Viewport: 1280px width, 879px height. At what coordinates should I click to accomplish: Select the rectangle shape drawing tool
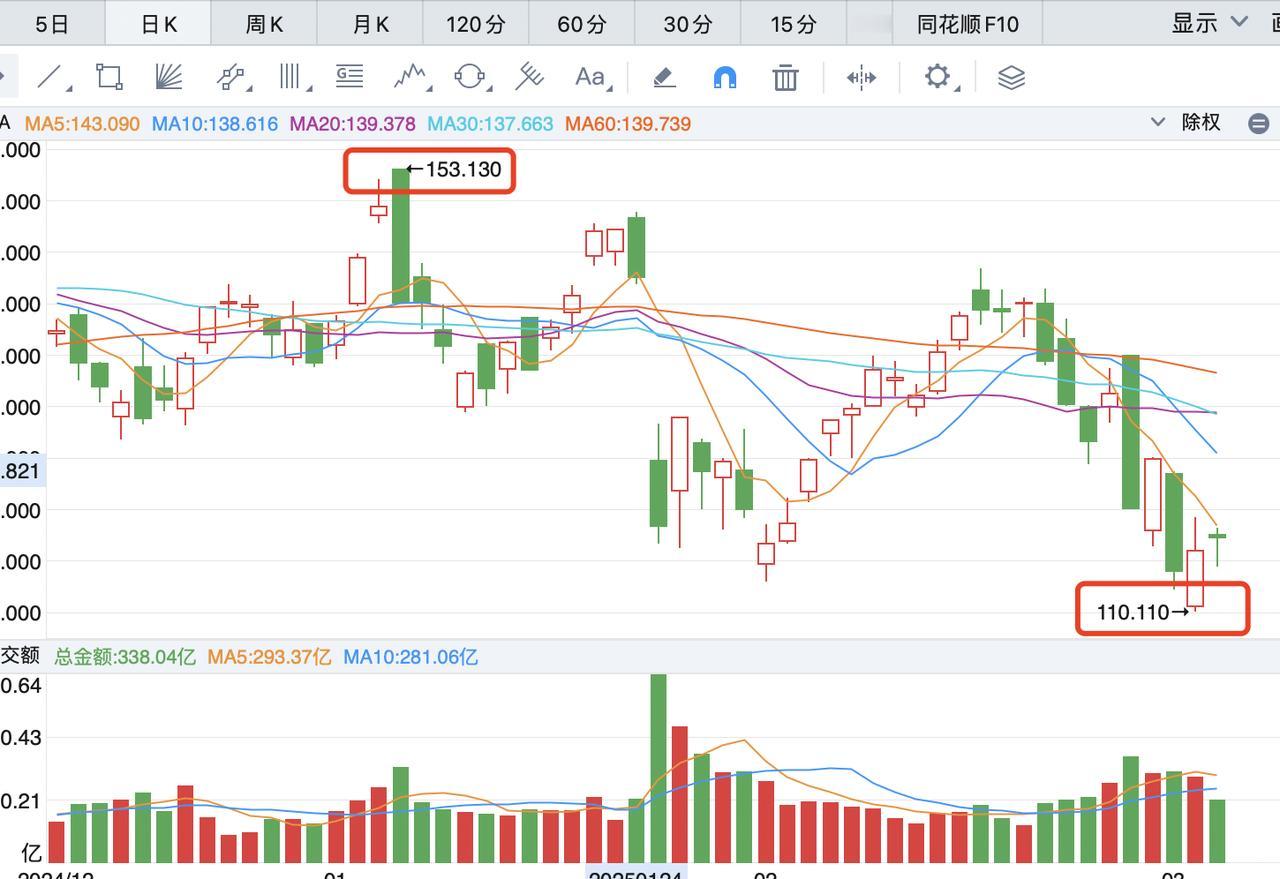(109, 77)
